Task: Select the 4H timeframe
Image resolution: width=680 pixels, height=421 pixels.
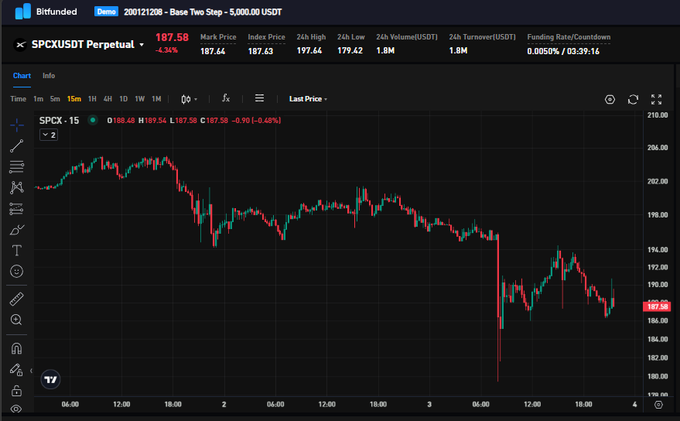Action: [108, 99]
